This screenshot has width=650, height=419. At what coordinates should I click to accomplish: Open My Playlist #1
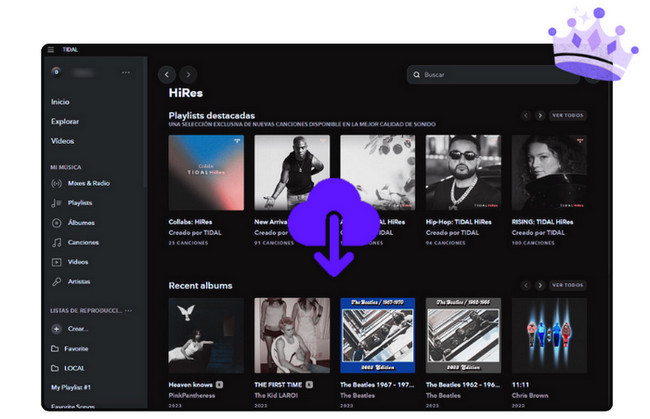tap(70, 388)
